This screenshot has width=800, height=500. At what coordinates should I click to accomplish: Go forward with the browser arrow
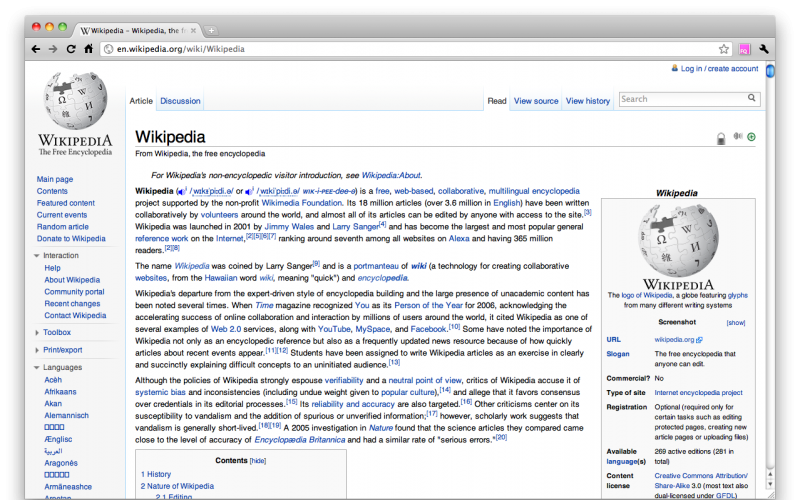(x=53, y=49)
